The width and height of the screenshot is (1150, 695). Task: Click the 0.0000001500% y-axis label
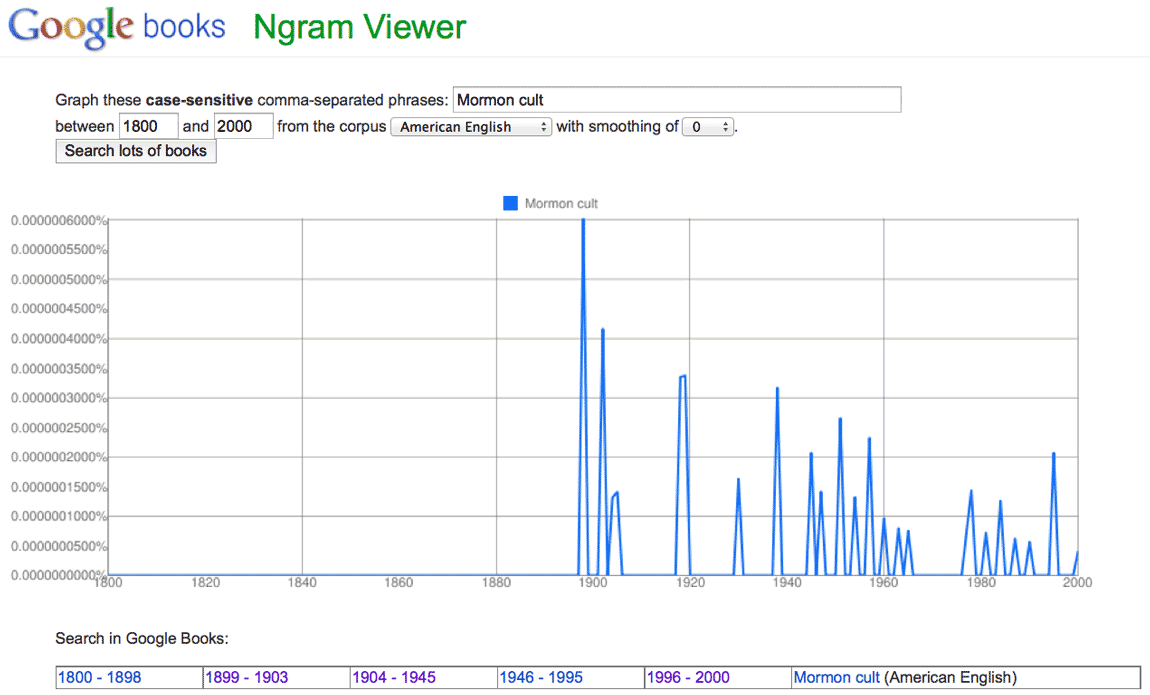59,487
